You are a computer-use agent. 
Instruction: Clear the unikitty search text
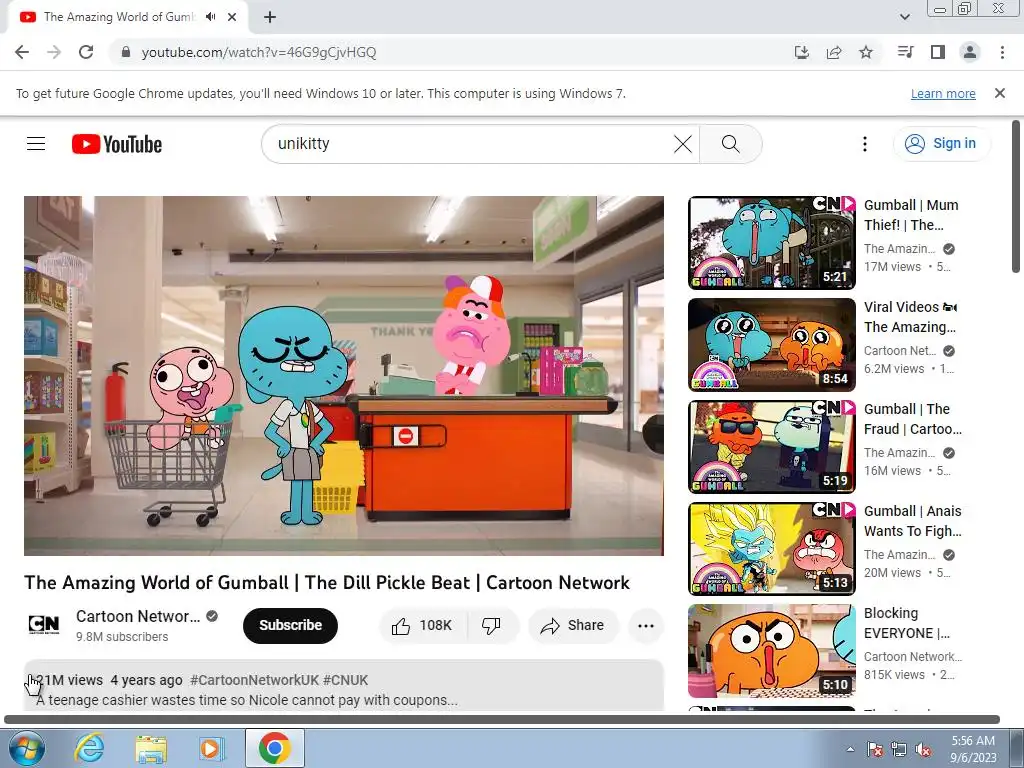coord(682,144)
